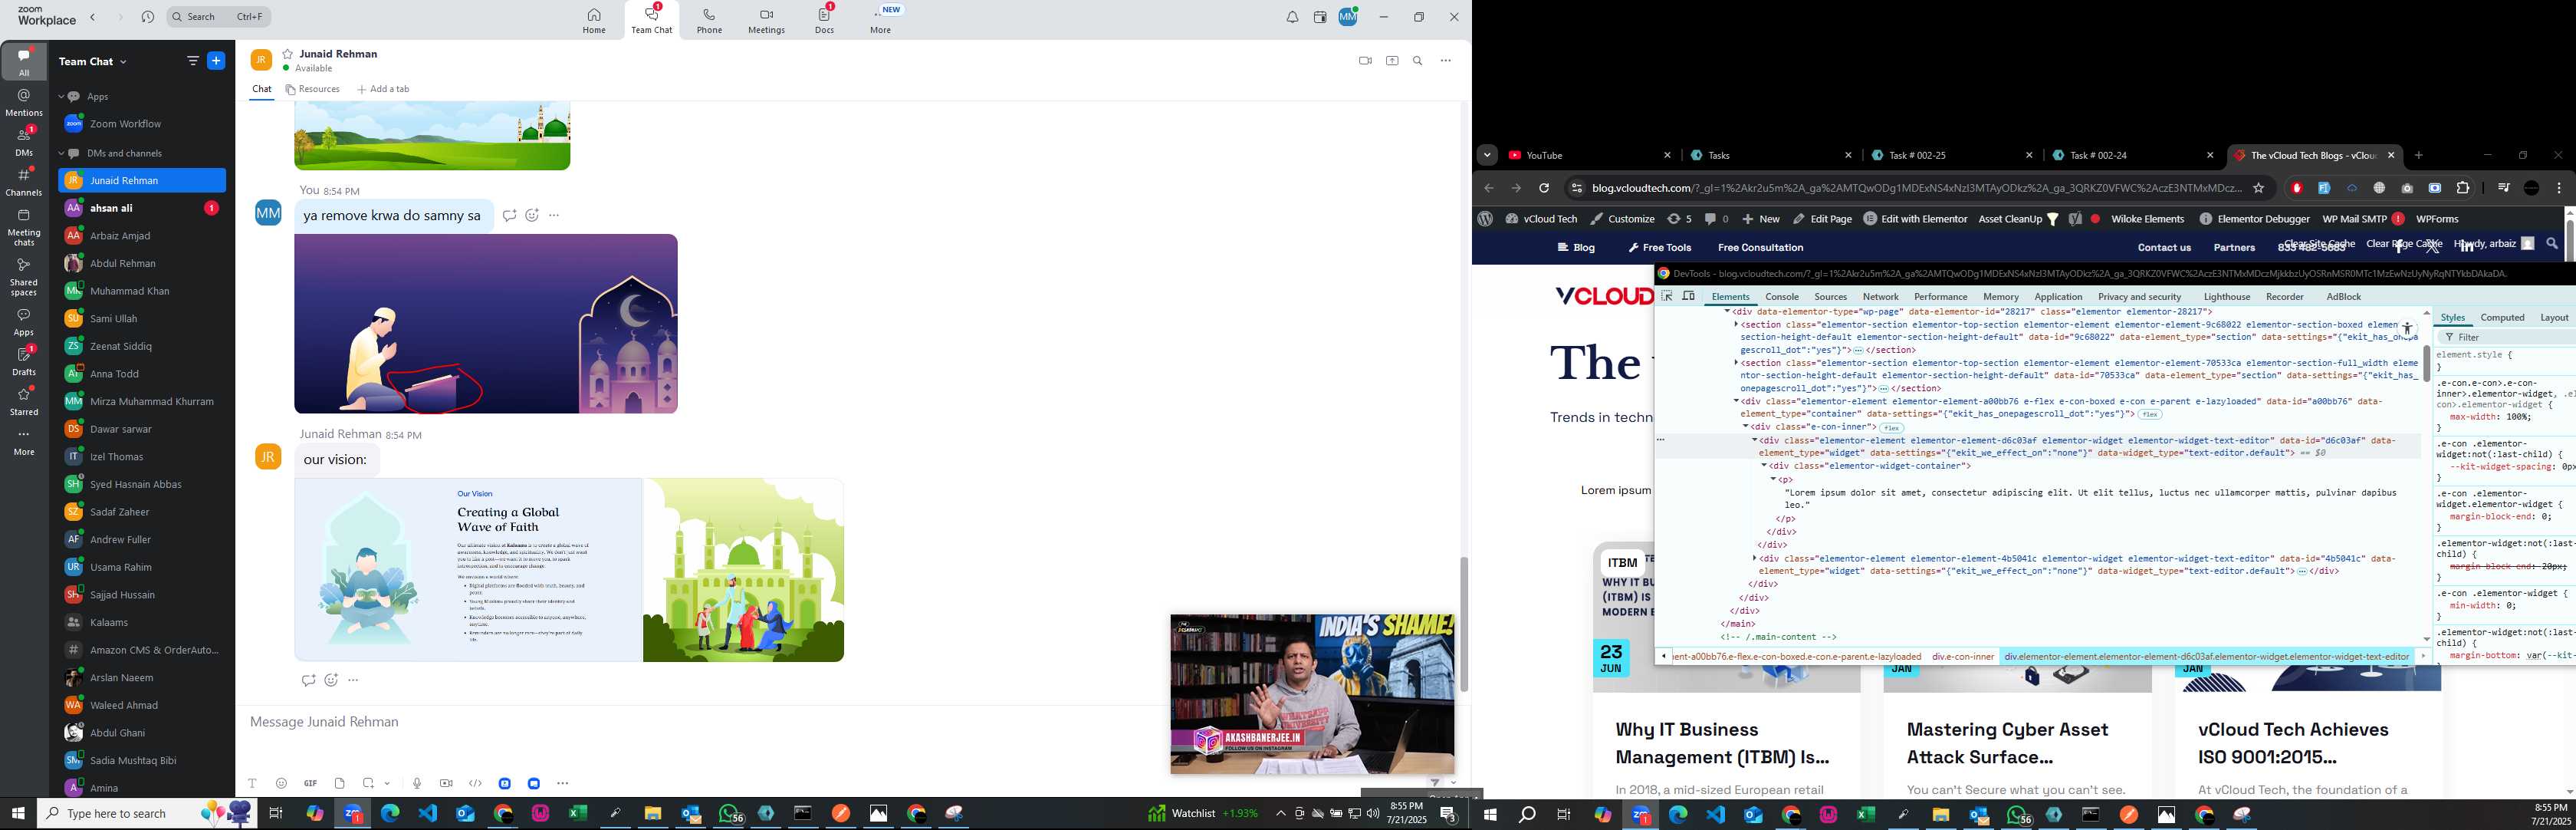Image resolution: width=2576 pixels, height=830 pixels.
Task: Open the Chrome tab search dropdown
Action: coord(1487,155)
